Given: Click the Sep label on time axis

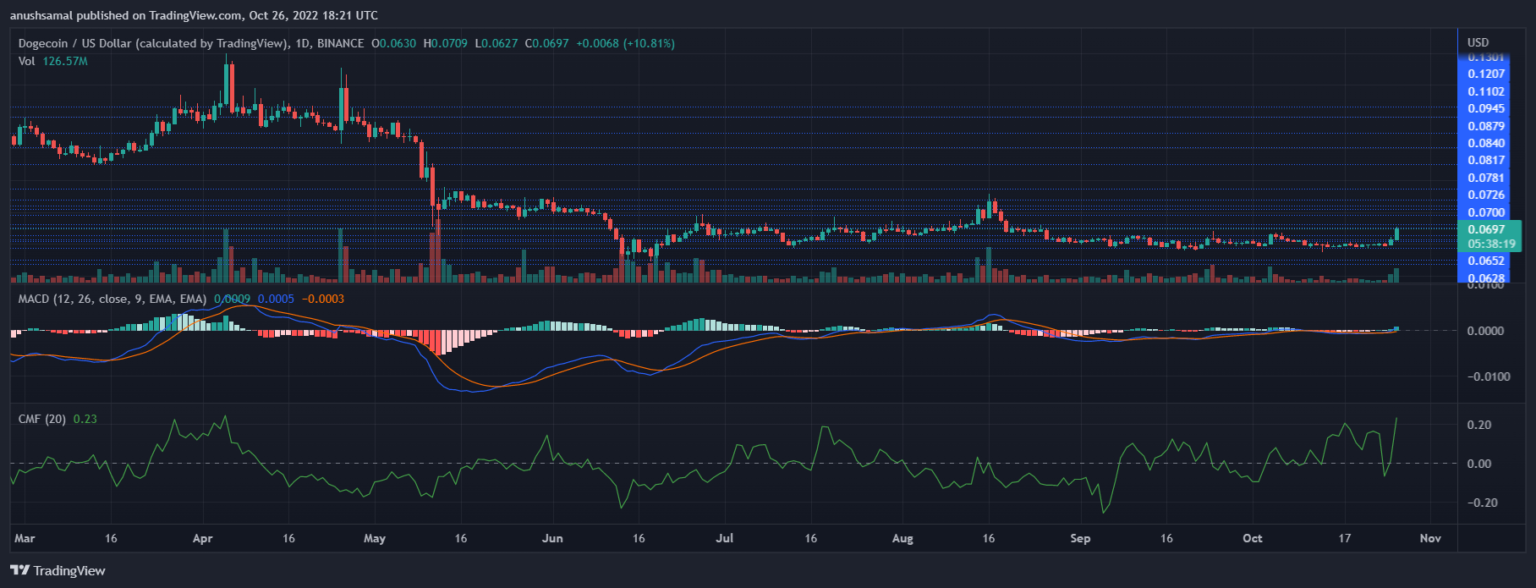Looking at the screenshot, I should pyautogui.click(x=1079, y=538).
